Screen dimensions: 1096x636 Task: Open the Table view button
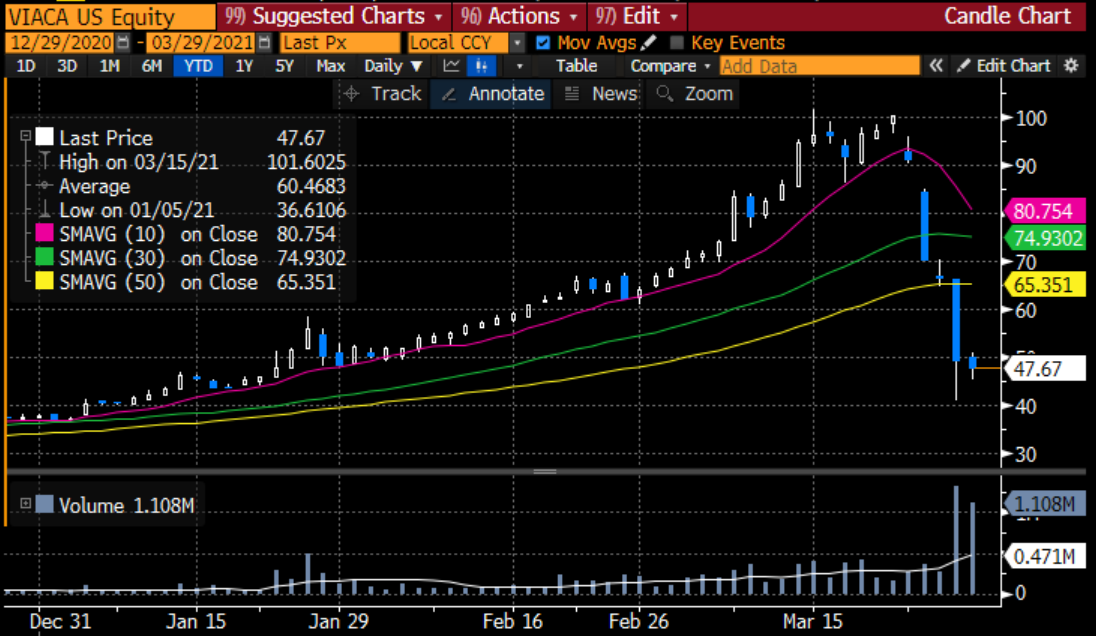pos(575,65)
